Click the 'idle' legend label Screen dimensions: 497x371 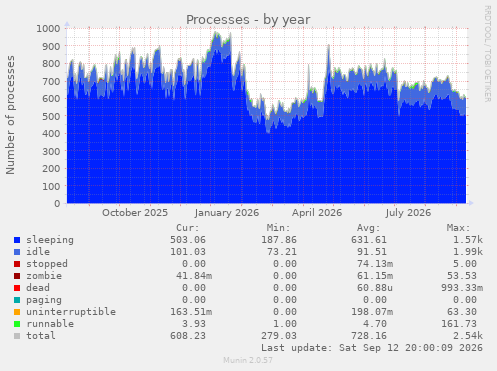tap(38, 252)
